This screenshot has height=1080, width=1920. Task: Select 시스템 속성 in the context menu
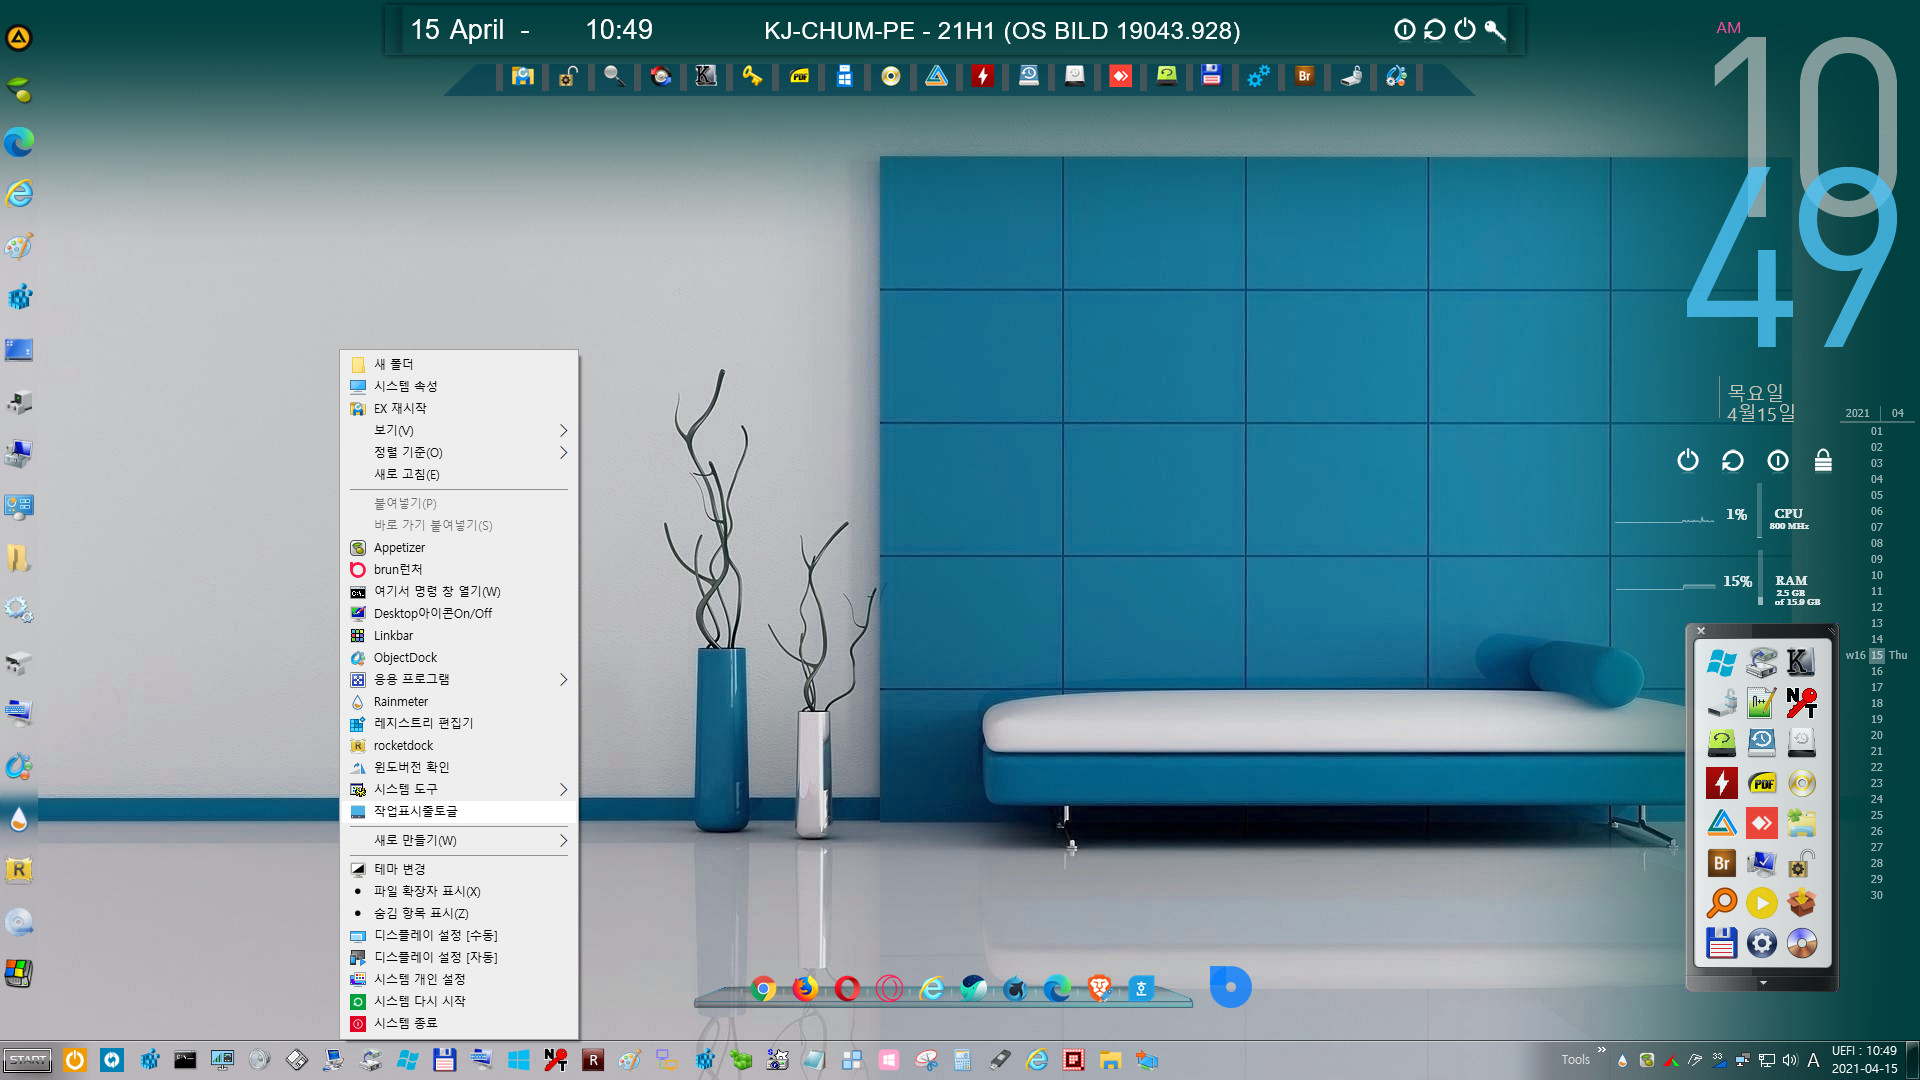(x=459, y=386)
